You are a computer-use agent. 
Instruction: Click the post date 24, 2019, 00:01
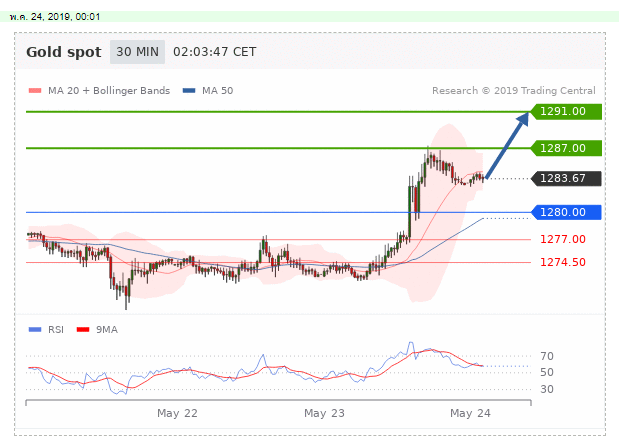pyautogui.click(x=55, y=17)
